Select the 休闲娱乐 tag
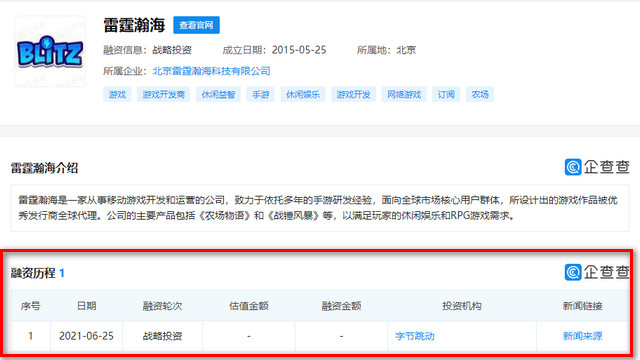 click(x=303, y=95)
